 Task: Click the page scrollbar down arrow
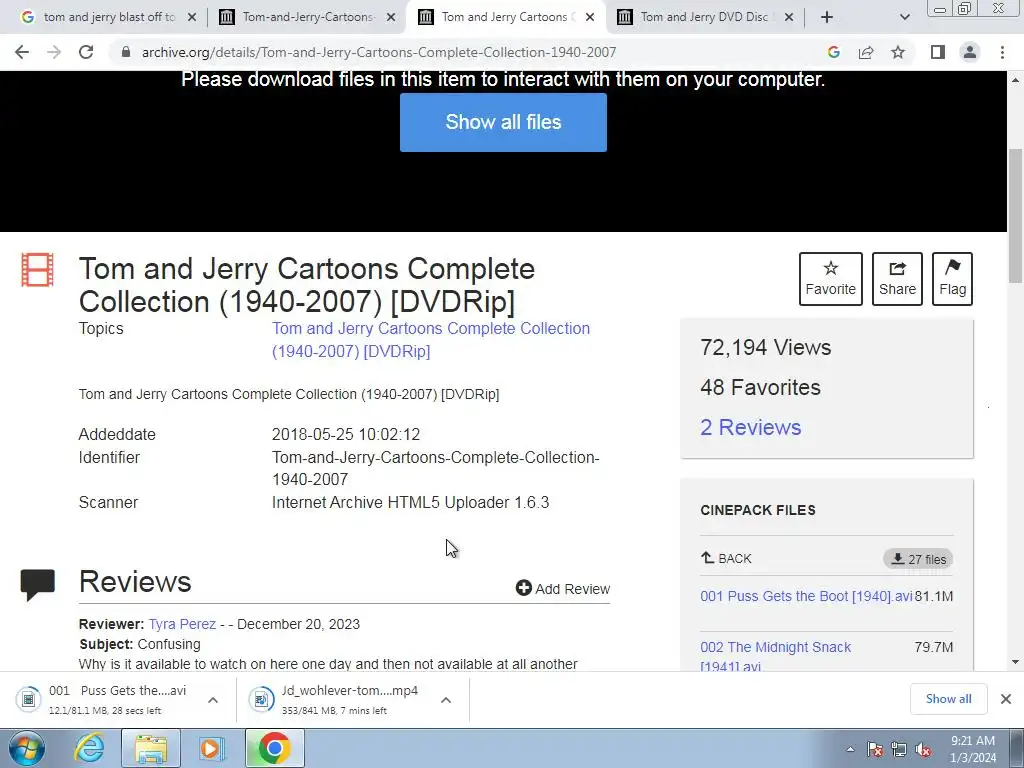coord(1016,662)
